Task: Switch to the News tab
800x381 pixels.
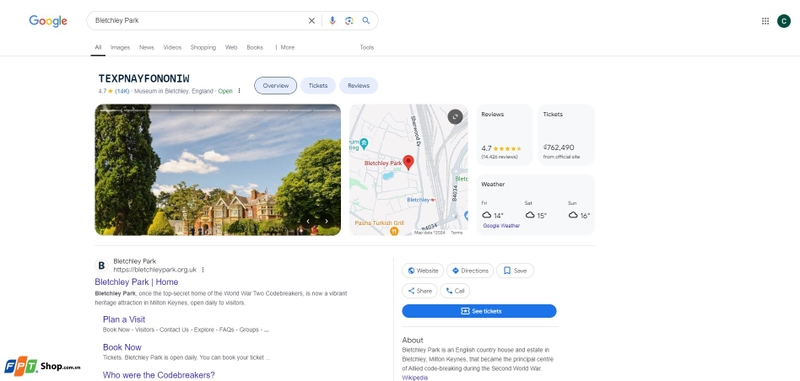Action: 146,47
